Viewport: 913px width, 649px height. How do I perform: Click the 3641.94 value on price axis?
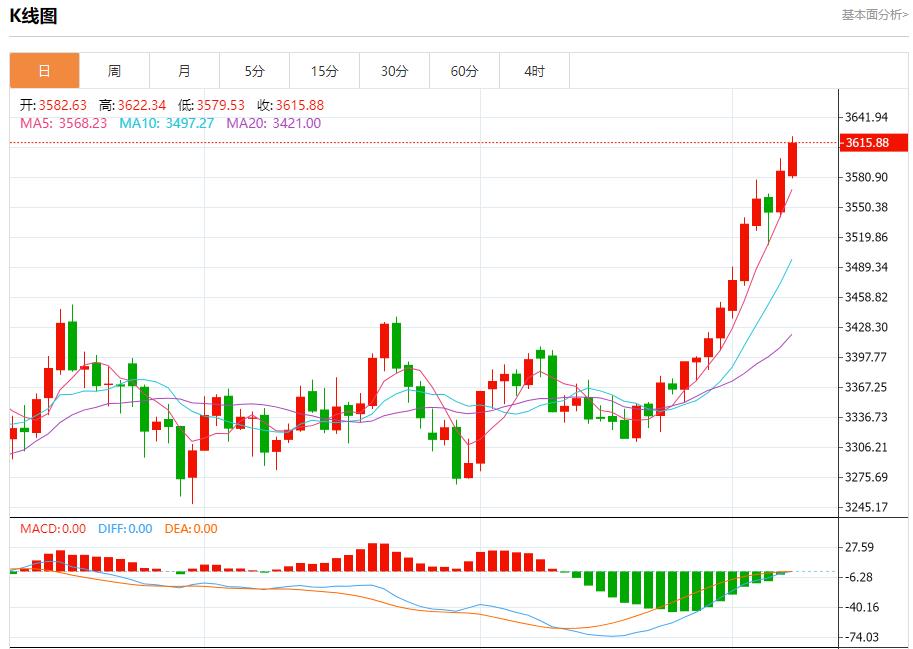coord(866,118)
